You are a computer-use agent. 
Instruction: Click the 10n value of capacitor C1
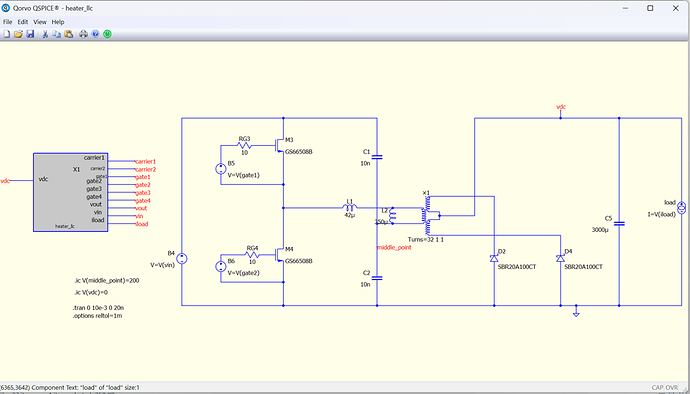click(365, 163)
